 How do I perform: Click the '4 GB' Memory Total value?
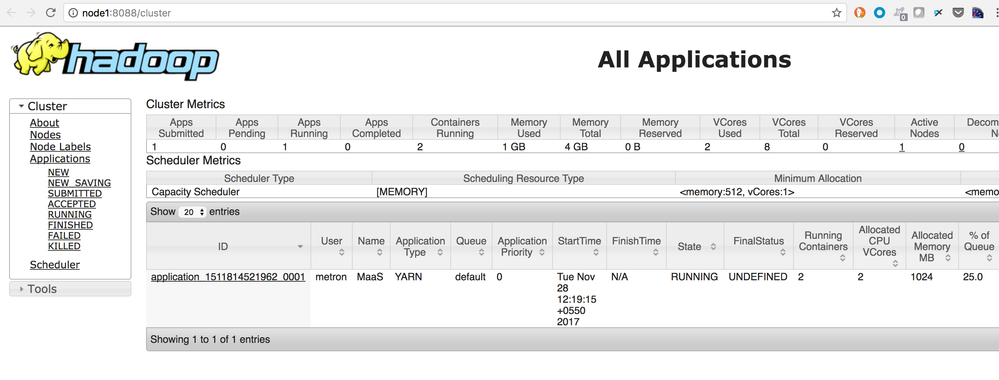tap(578, 147)
